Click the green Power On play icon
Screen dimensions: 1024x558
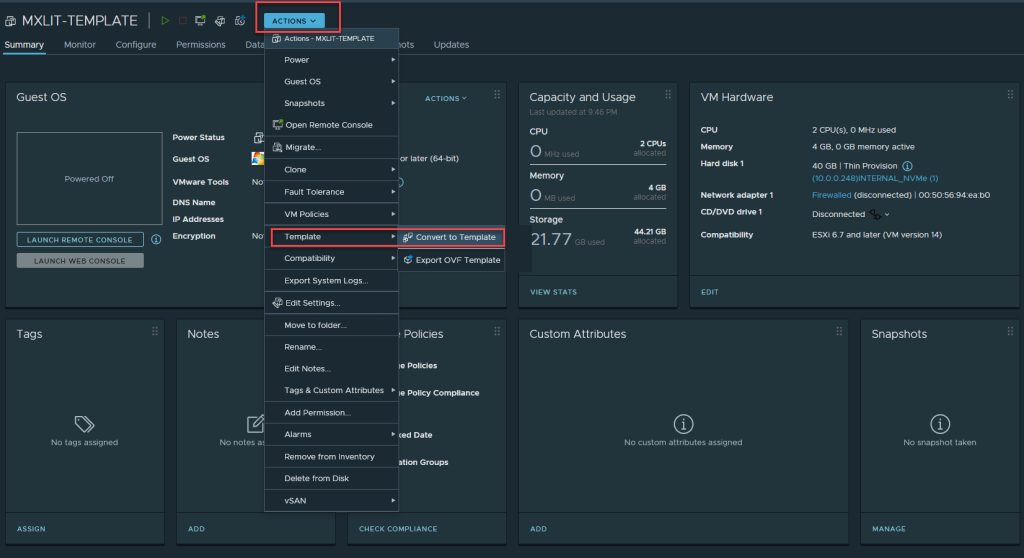click(x=166, y=20)
